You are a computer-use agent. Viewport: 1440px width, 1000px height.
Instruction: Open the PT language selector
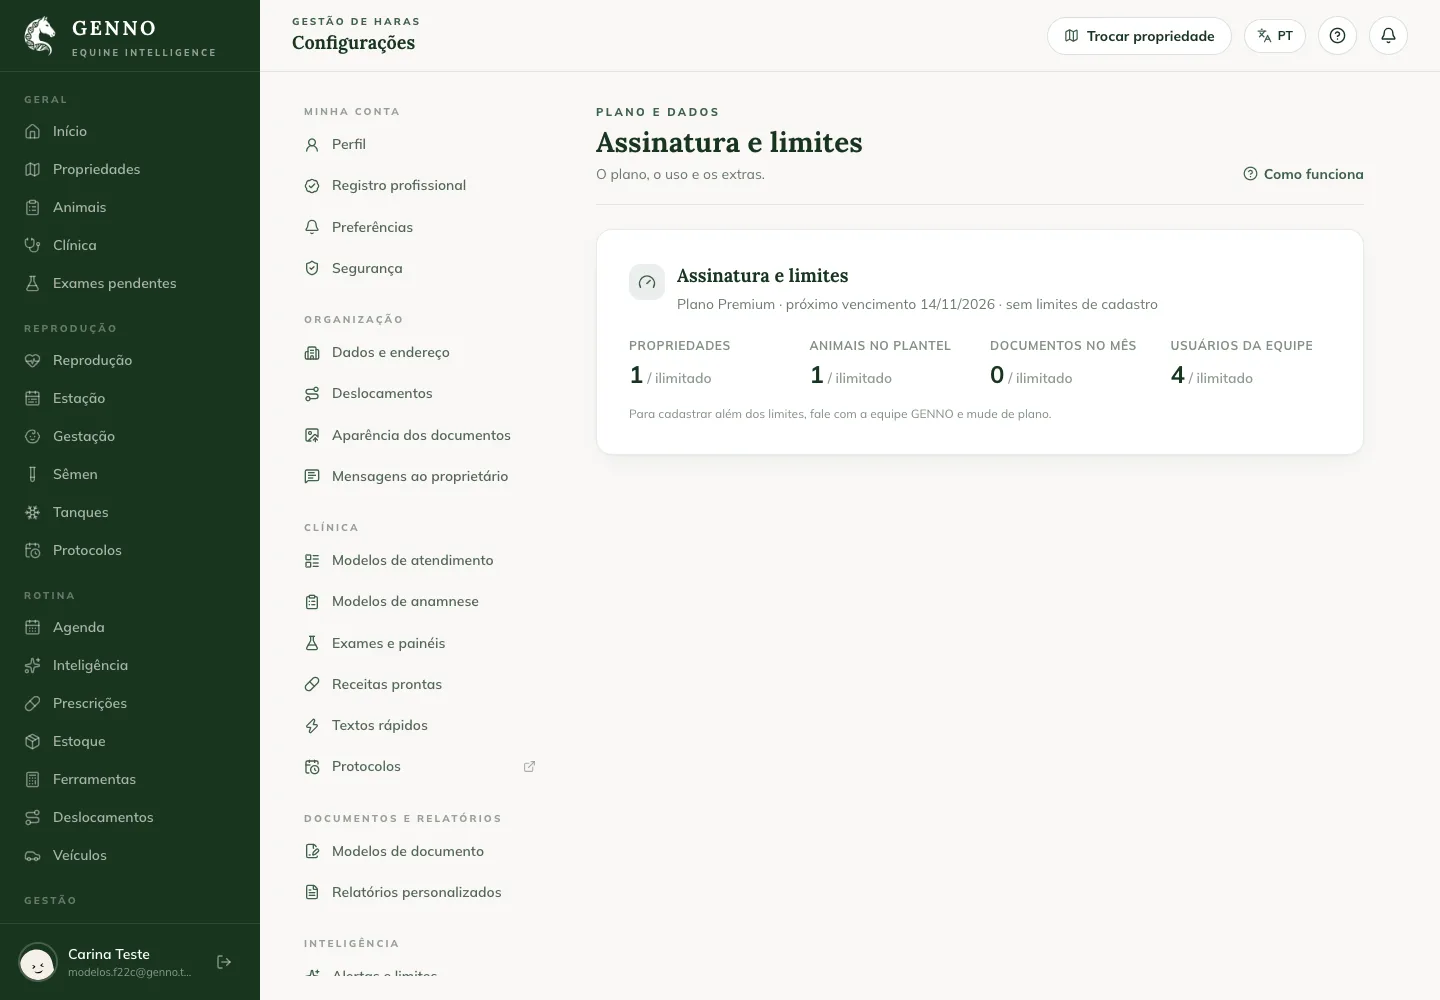click(1275, 36)
